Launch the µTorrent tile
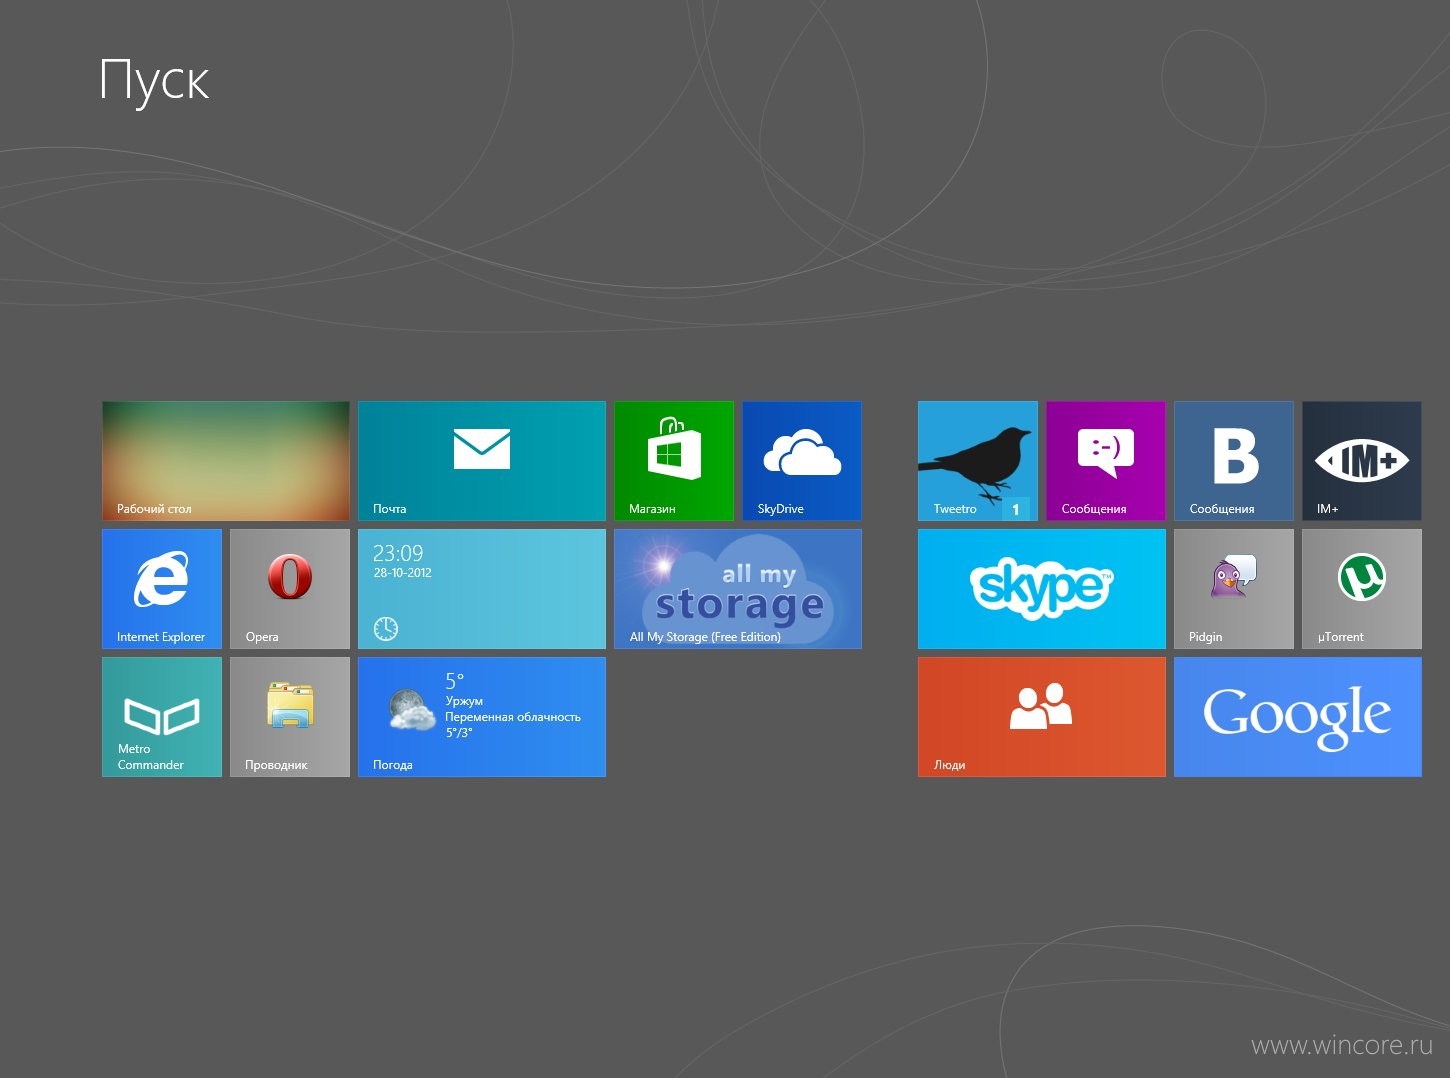Screen dimensions: 1450x1078 (x=1362, y=589)
